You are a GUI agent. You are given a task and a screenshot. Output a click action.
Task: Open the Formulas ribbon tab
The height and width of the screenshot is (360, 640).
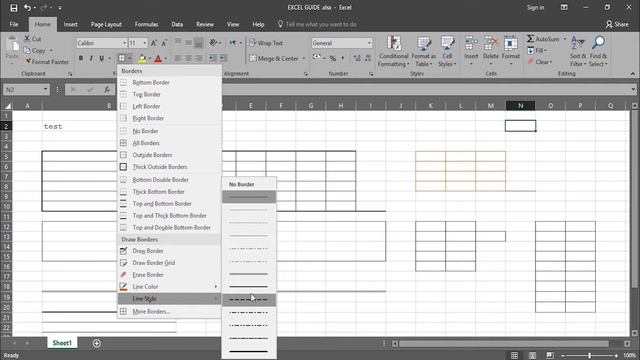146,24
